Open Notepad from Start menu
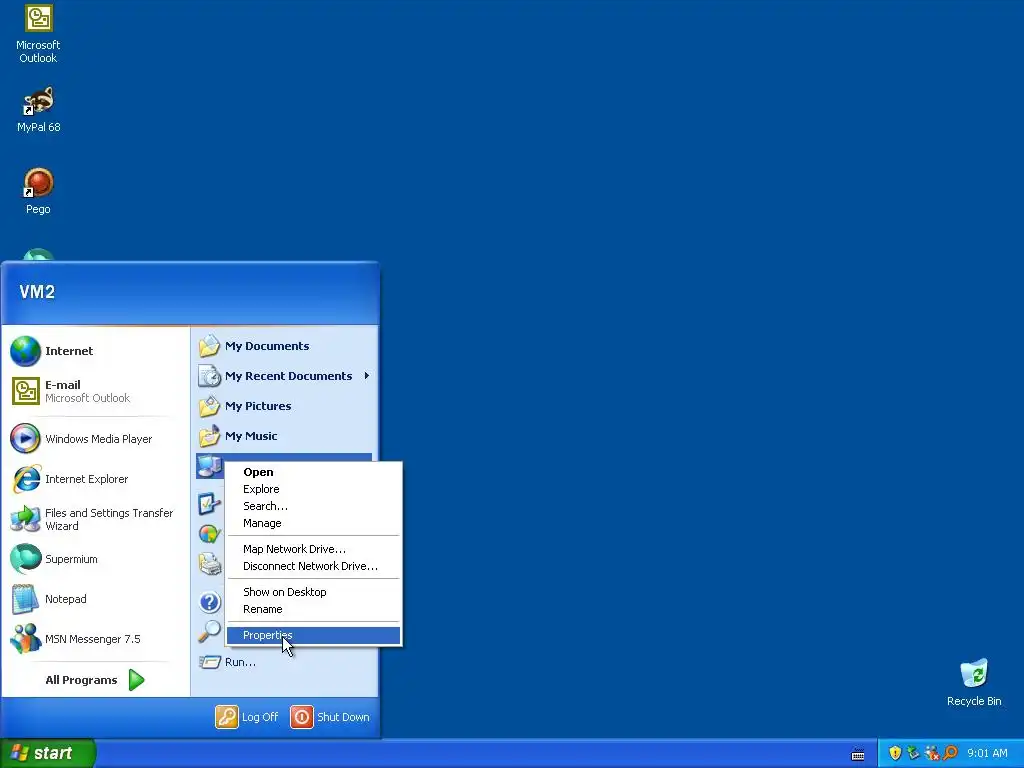 (x=95, y=599)
